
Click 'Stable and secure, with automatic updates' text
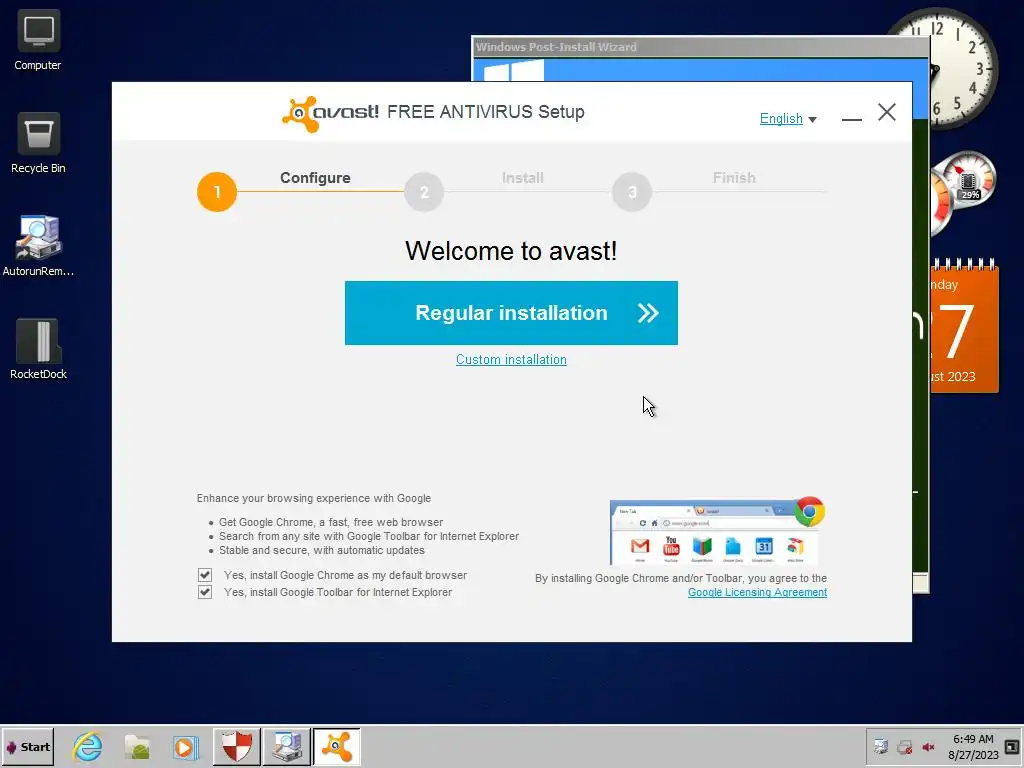(x=321, y=551)
